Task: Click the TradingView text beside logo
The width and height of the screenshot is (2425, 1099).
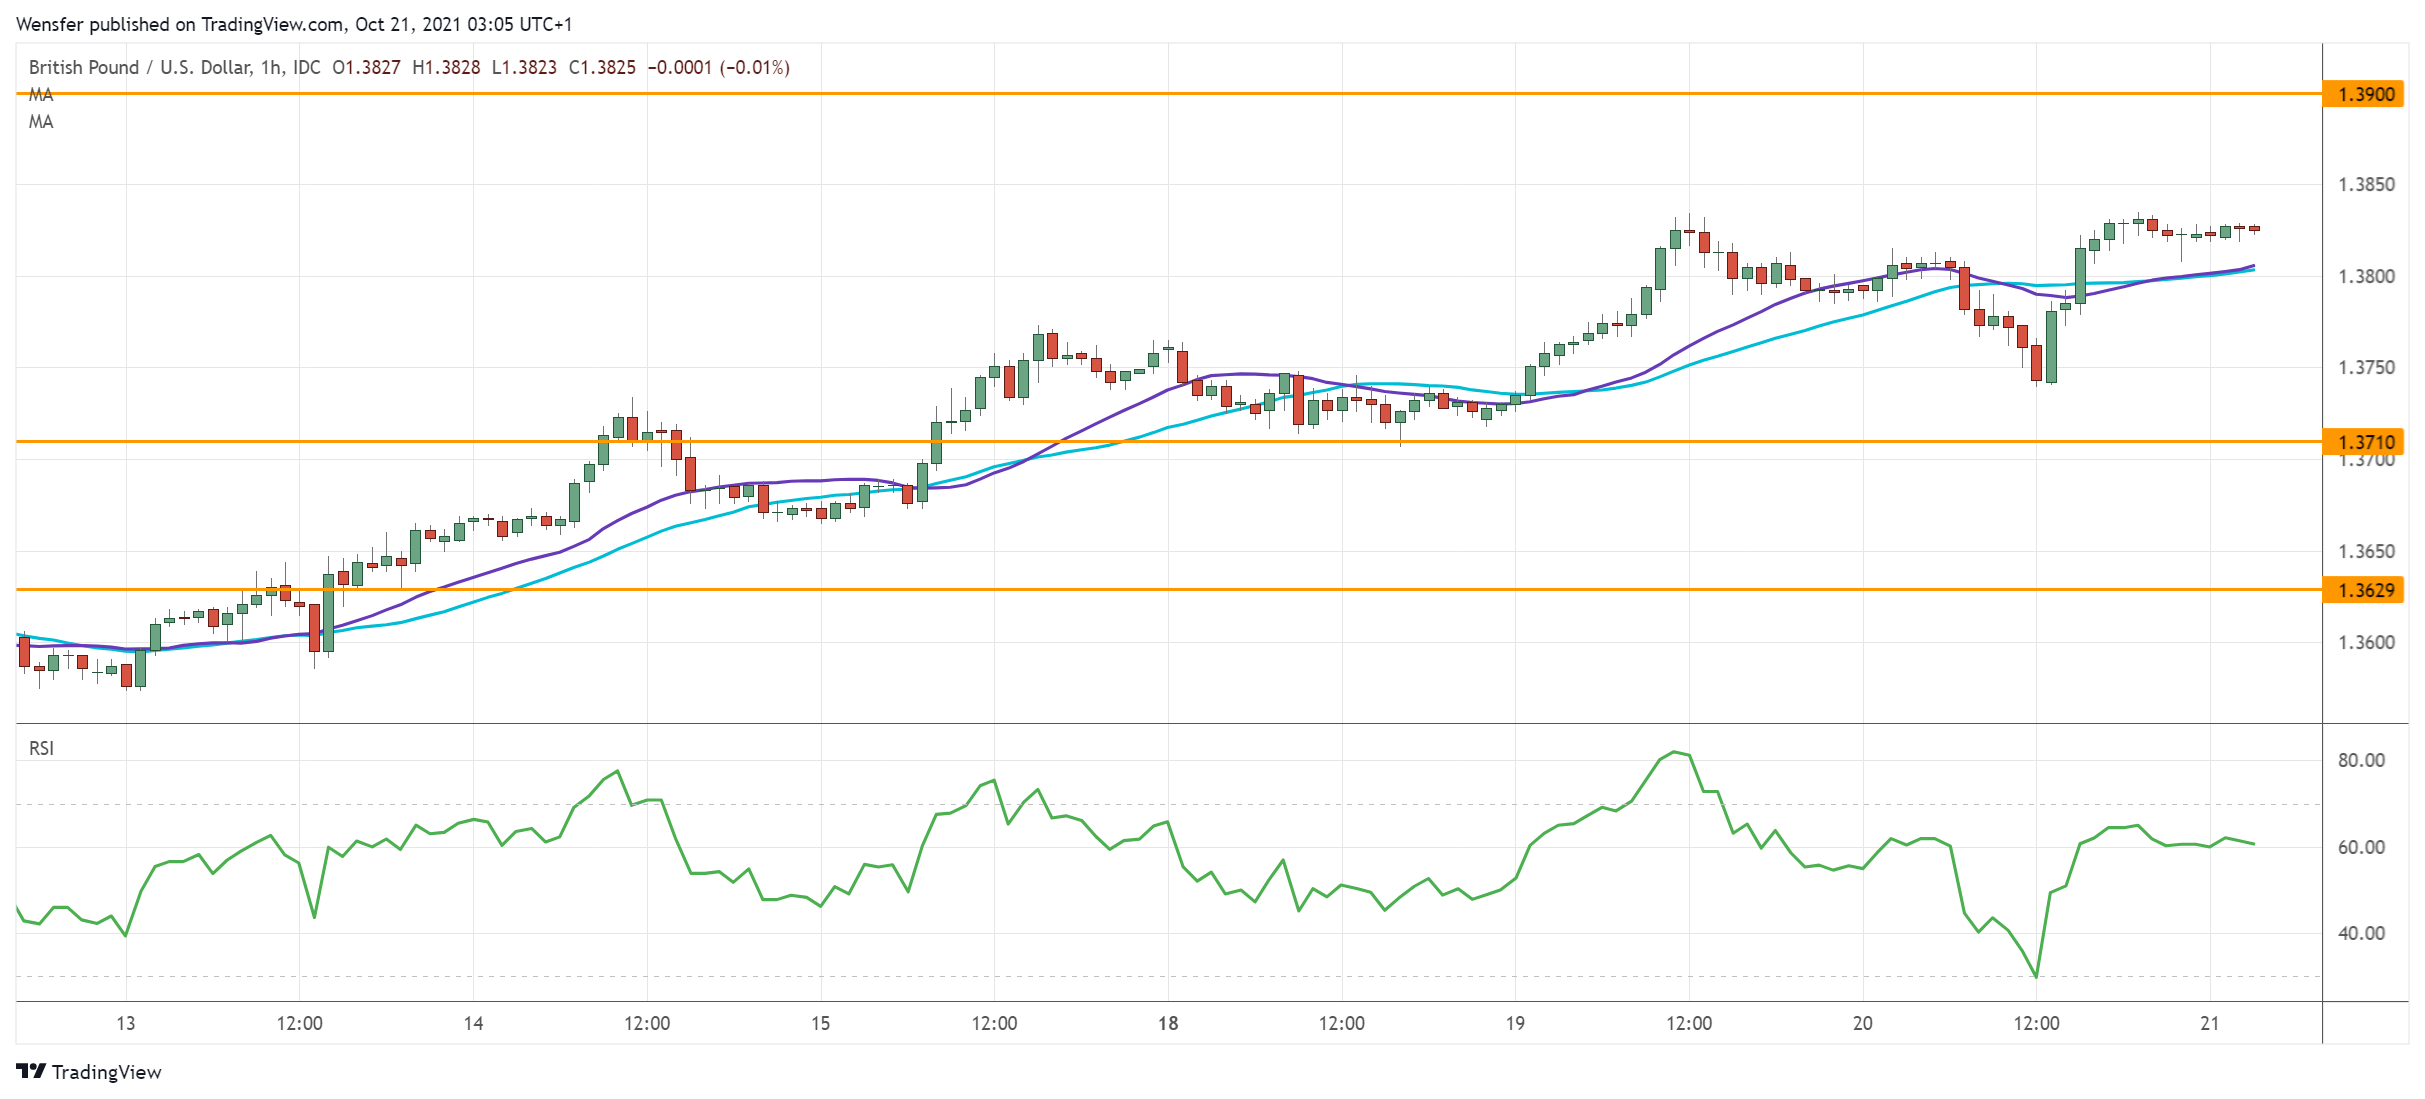Action: pyautogui.click(x=106, y=1072)
